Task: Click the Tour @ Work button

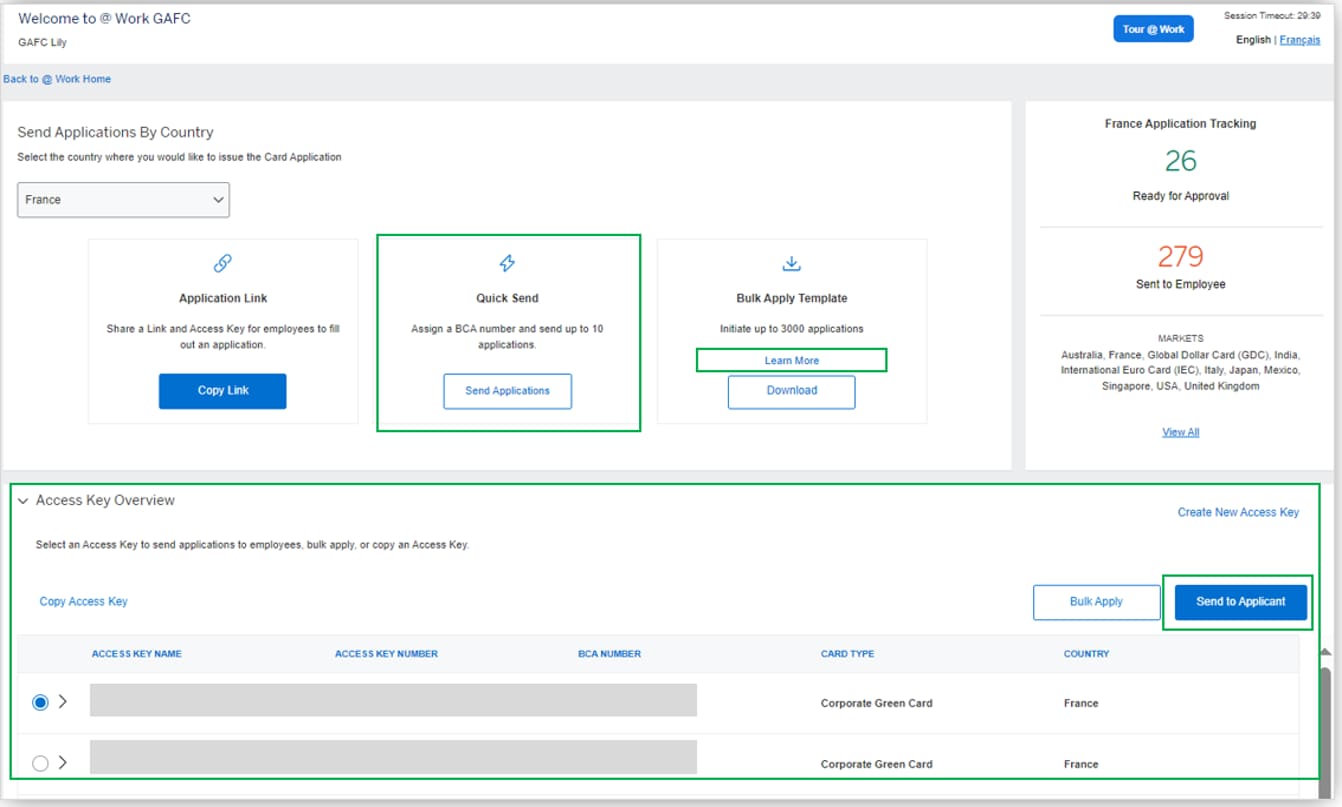Action: [x=1153, y=28]
